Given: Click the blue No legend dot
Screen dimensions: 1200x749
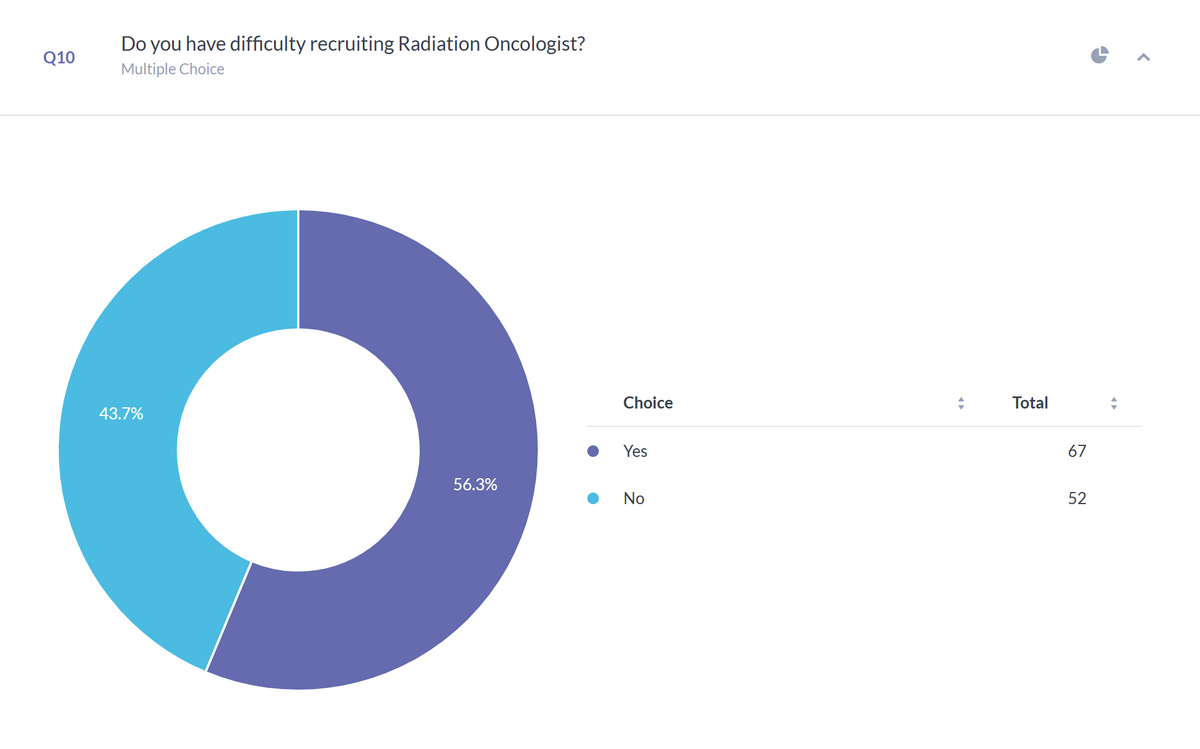Looking at the screenshot, I should point(593,498).
